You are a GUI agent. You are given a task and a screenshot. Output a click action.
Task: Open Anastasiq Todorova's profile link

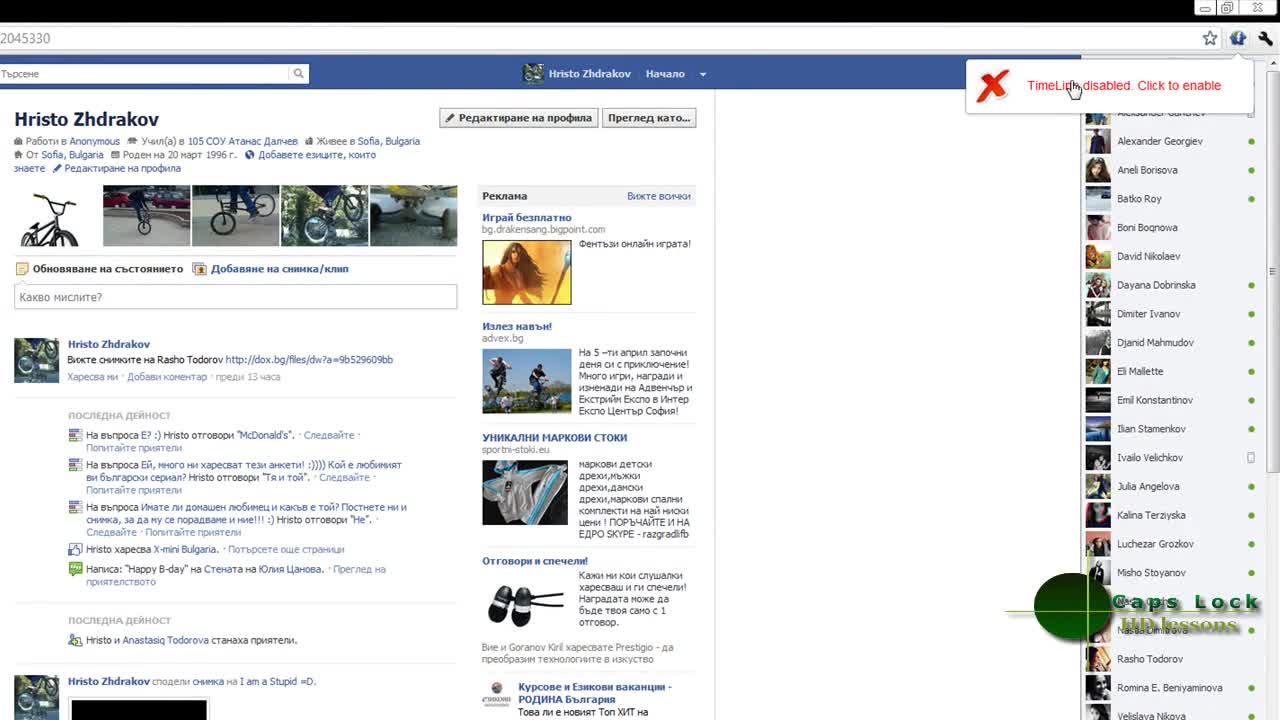(x=165, y=641)
